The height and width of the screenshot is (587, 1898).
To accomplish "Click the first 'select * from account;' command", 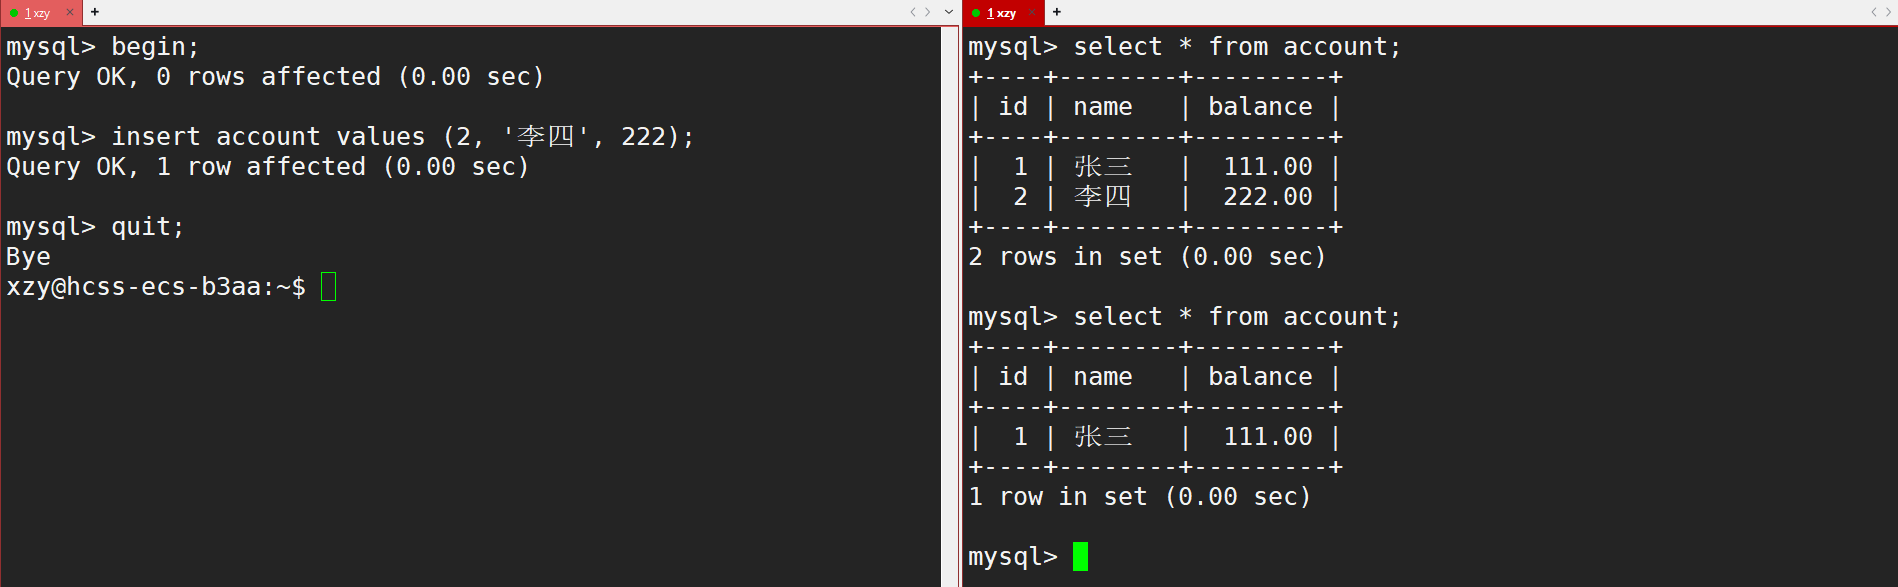I will [1237, 47].
